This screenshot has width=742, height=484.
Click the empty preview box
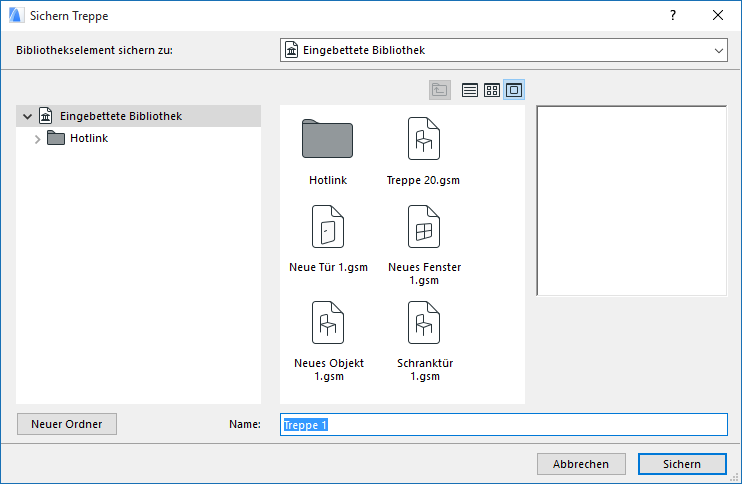point(631,201)
